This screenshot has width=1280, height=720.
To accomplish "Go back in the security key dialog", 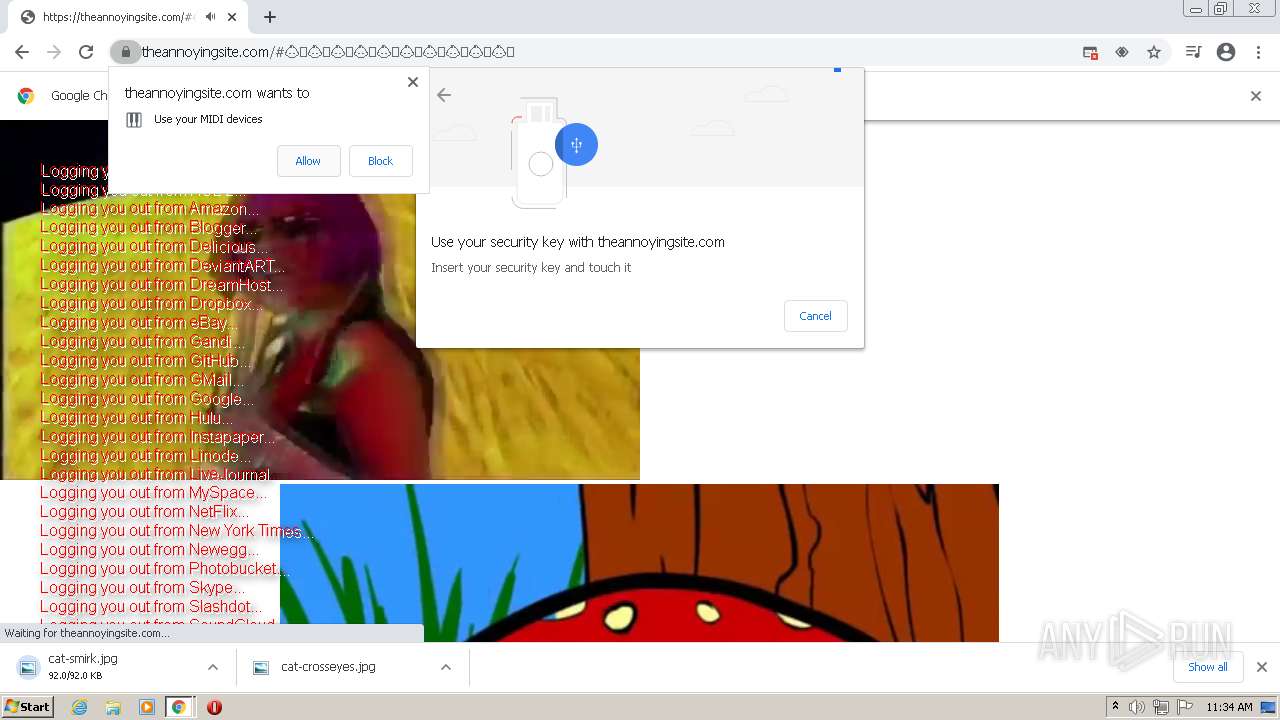I will click(x=444, y=95).
